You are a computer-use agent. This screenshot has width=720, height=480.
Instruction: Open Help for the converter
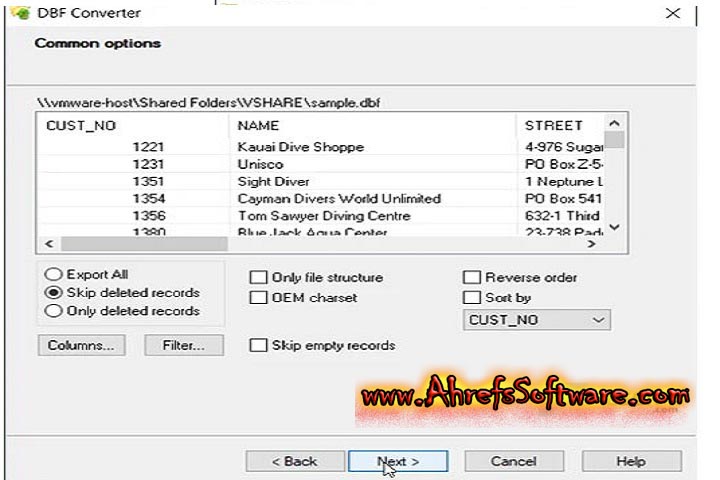point(631,461)
